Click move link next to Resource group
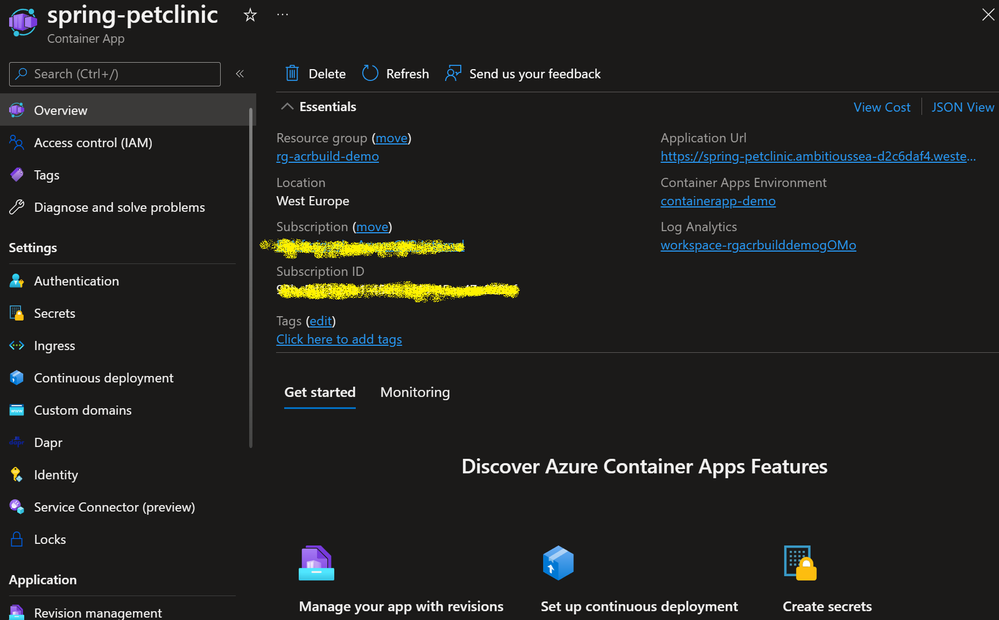999x620 pixels. 391,138
